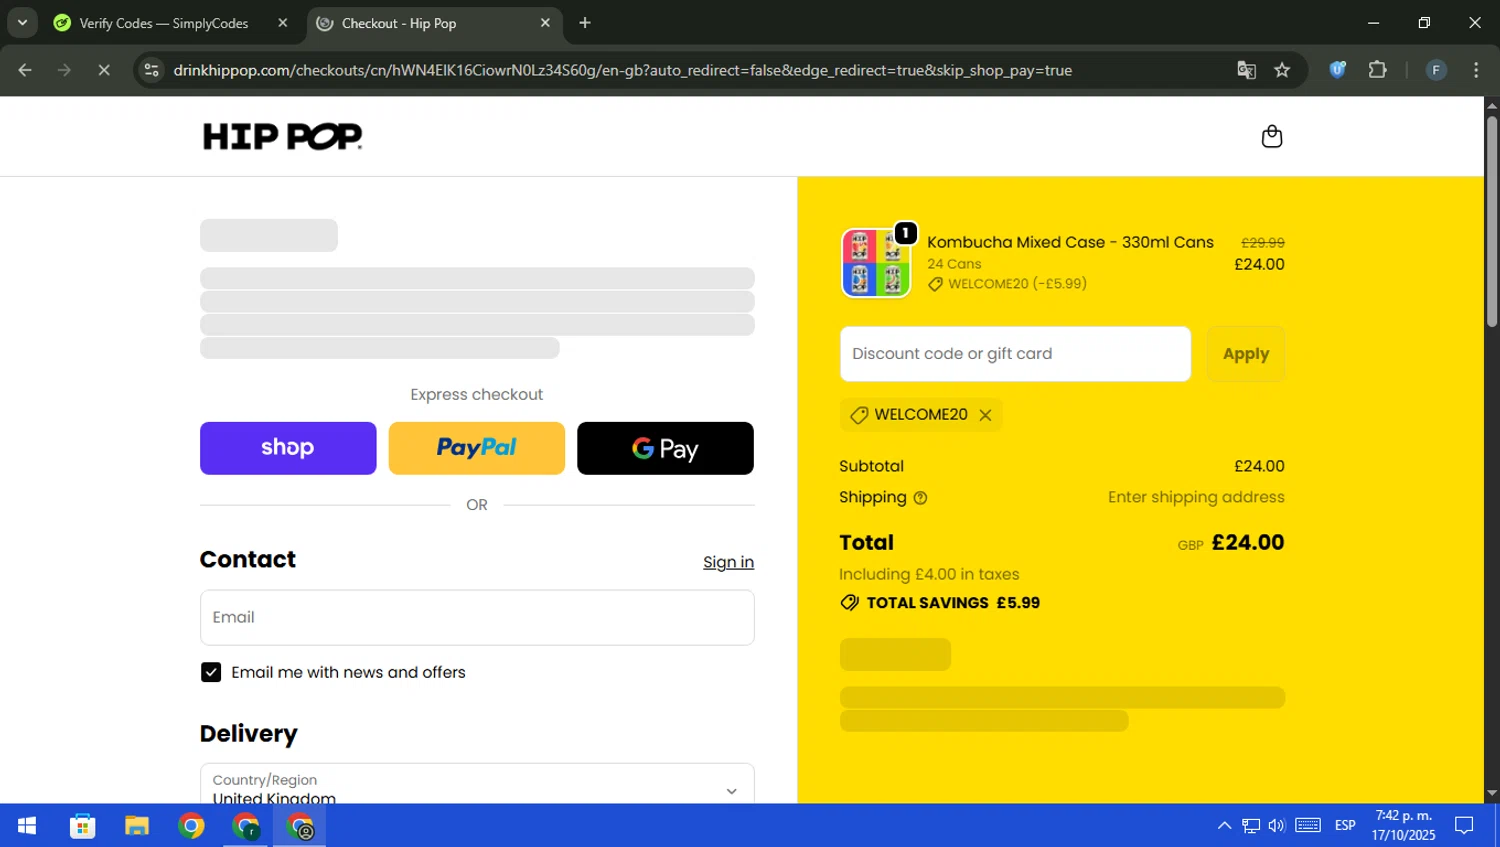This screenshot has width=1500, height=847.
Task: Open File Explorer from the taskbar
Action: [x=137, y=826]
